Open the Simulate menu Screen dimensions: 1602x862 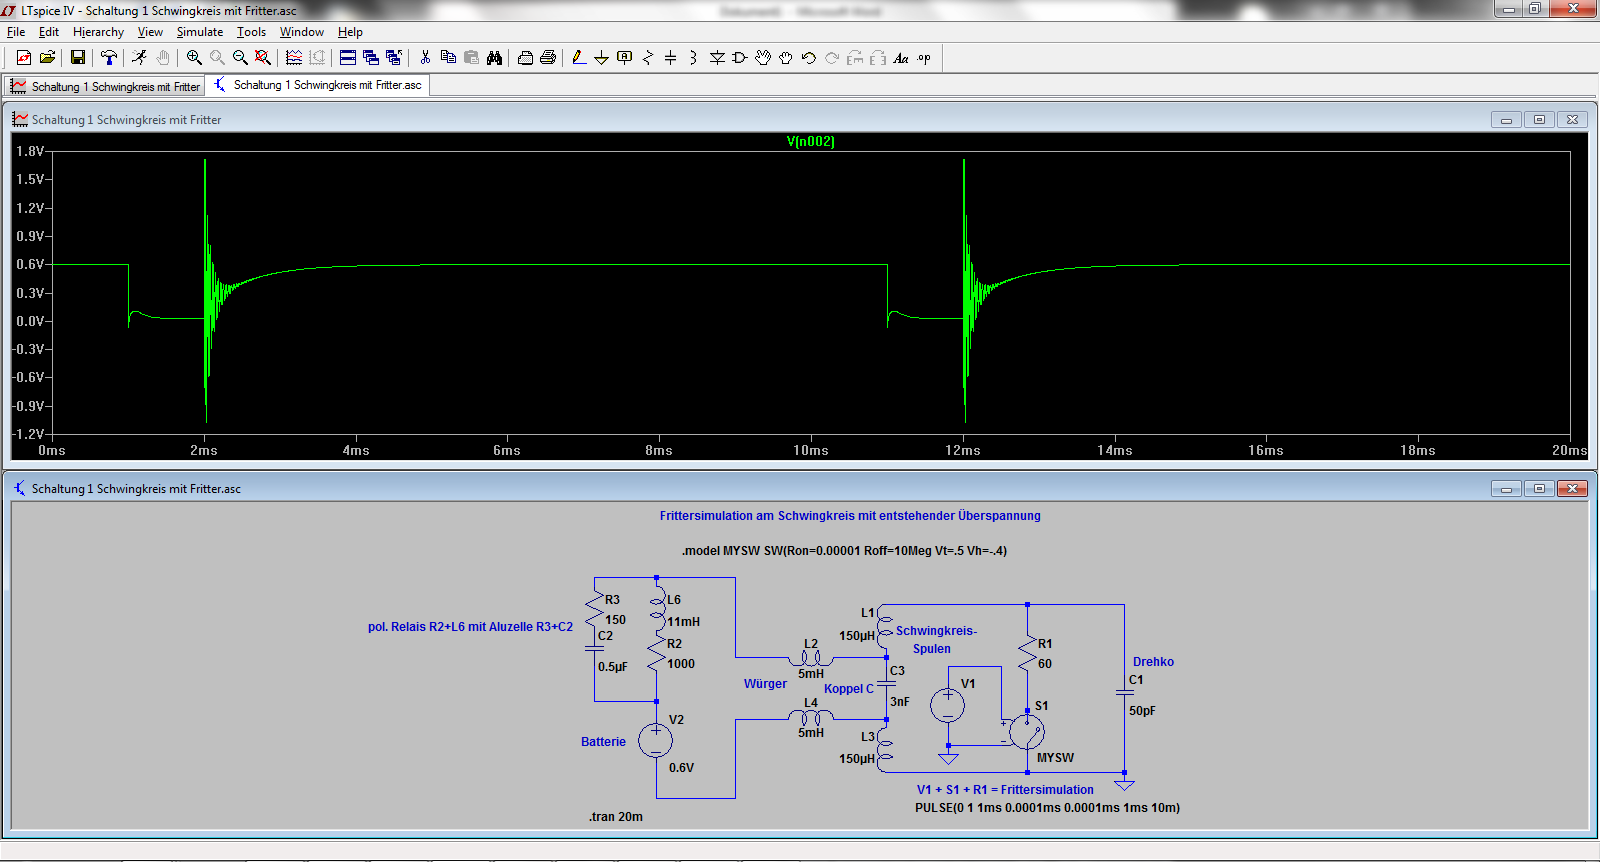pos(200,32)
